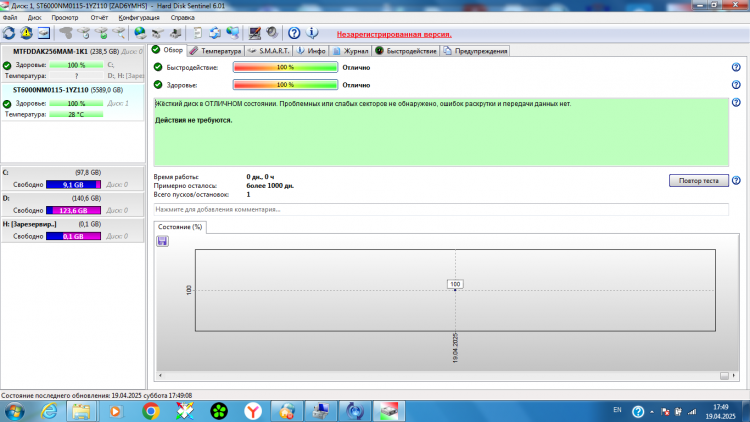Open Internet Explorer from taskbar
The height and width of the screenshot is (422, 750).
tap(49, 411)
